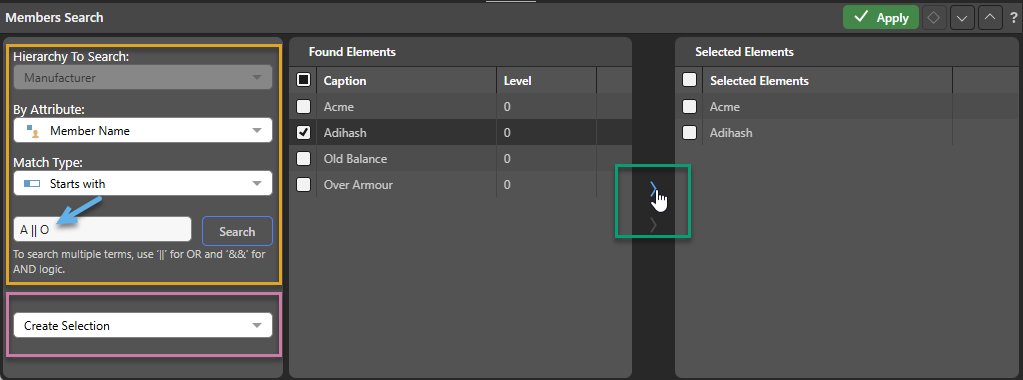
Task: Toggle select-all checkbox in Selected Elements header
Action: [x=689, y=80]
